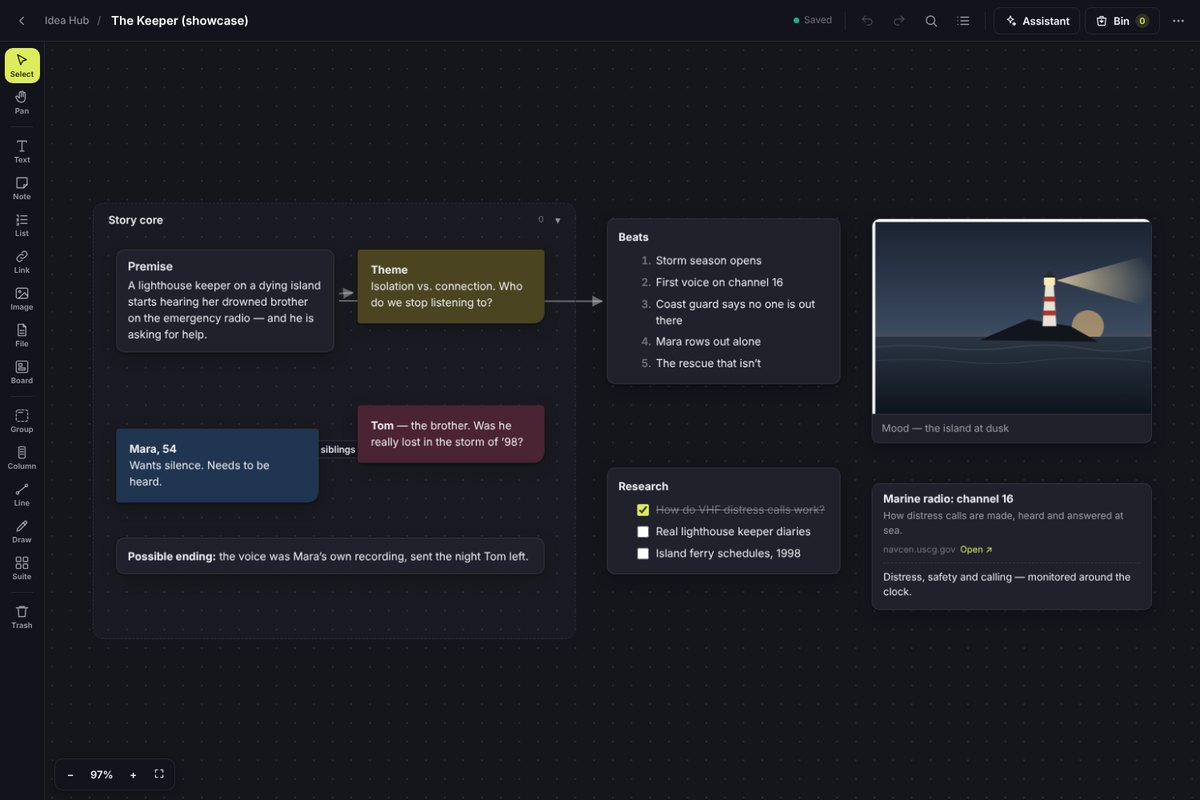Click the Beats list title
This screenshot has width=1200, height=800.
634,237
